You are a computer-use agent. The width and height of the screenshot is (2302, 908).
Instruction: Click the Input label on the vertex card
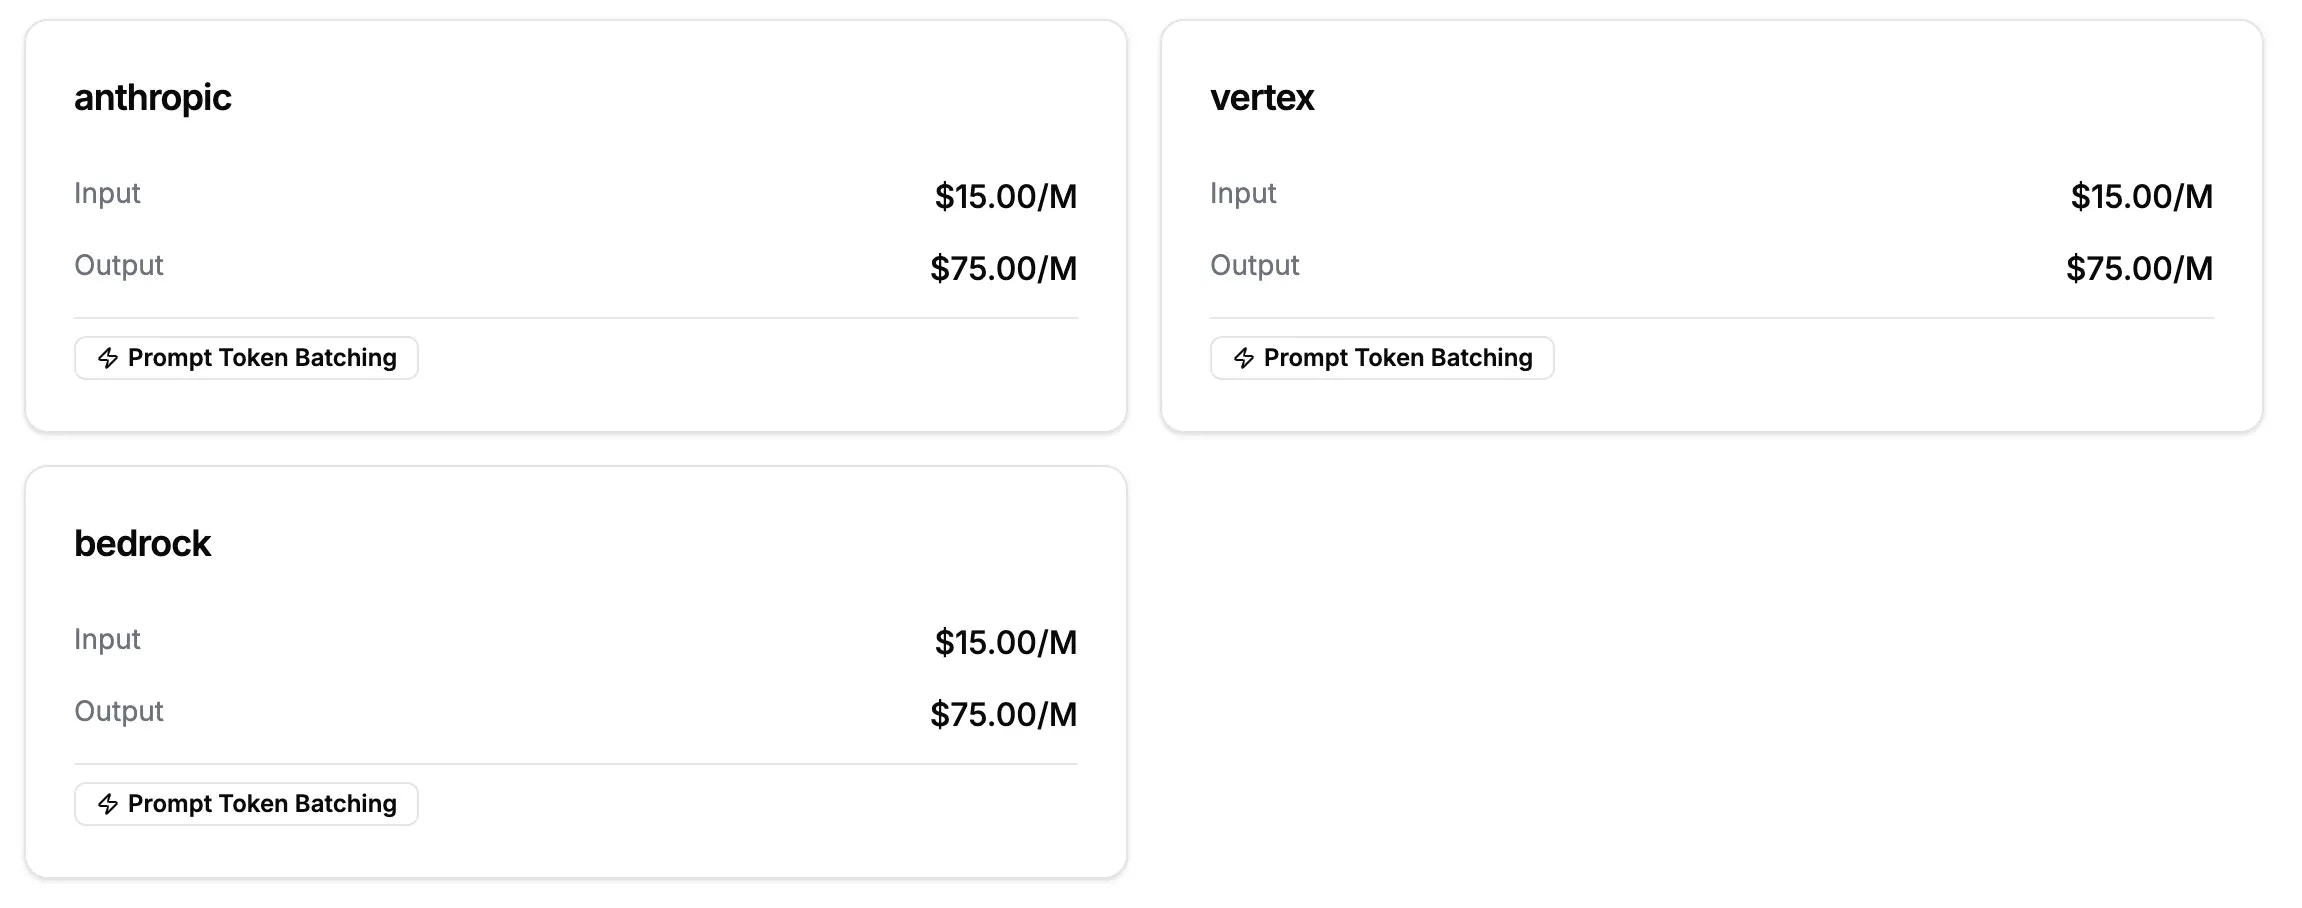[1242, 193]
